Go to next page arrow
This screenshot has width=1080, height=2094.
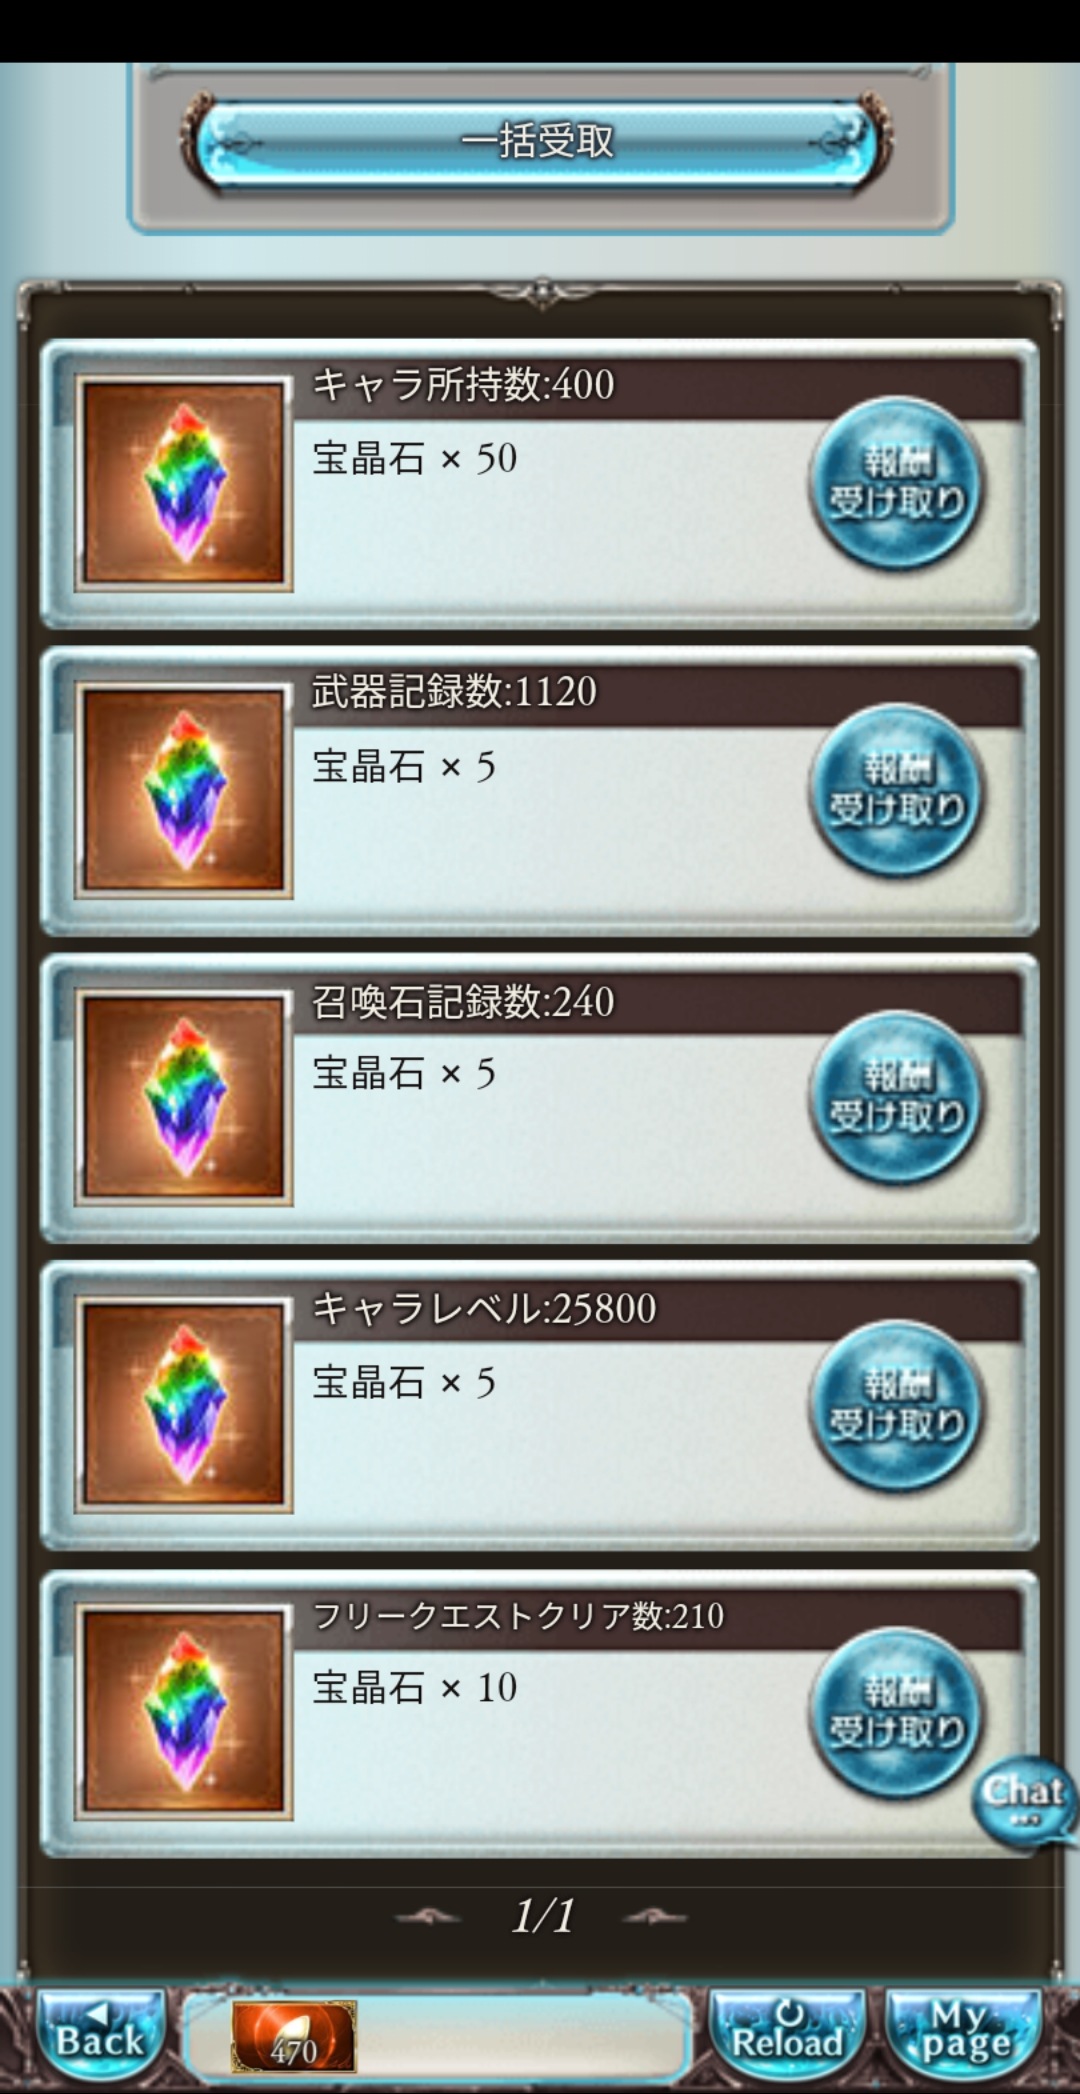655,1917
